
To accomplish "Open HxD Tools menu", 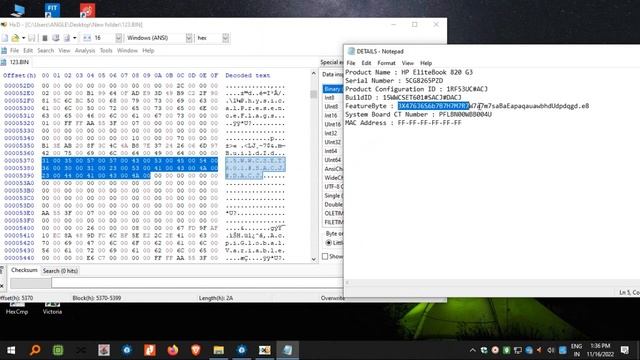I will click(x=106, y=51).
